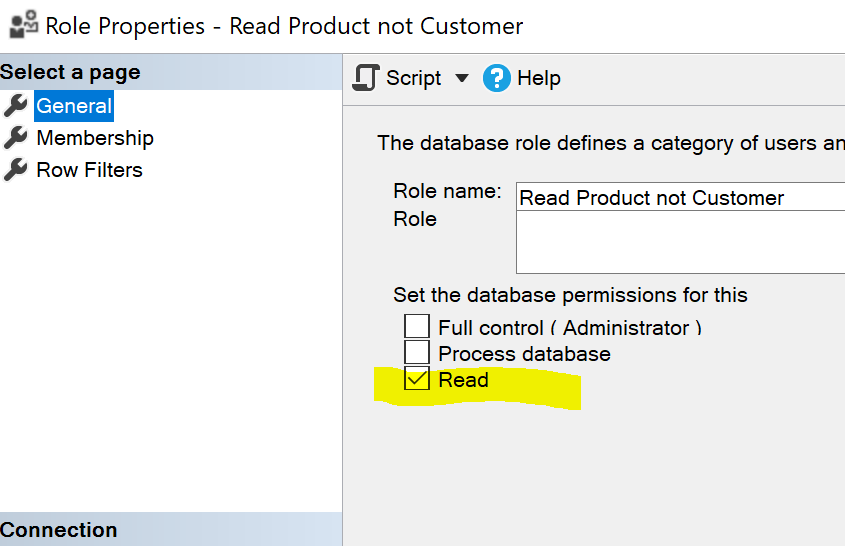Click the Role name: label

point(447,191)
